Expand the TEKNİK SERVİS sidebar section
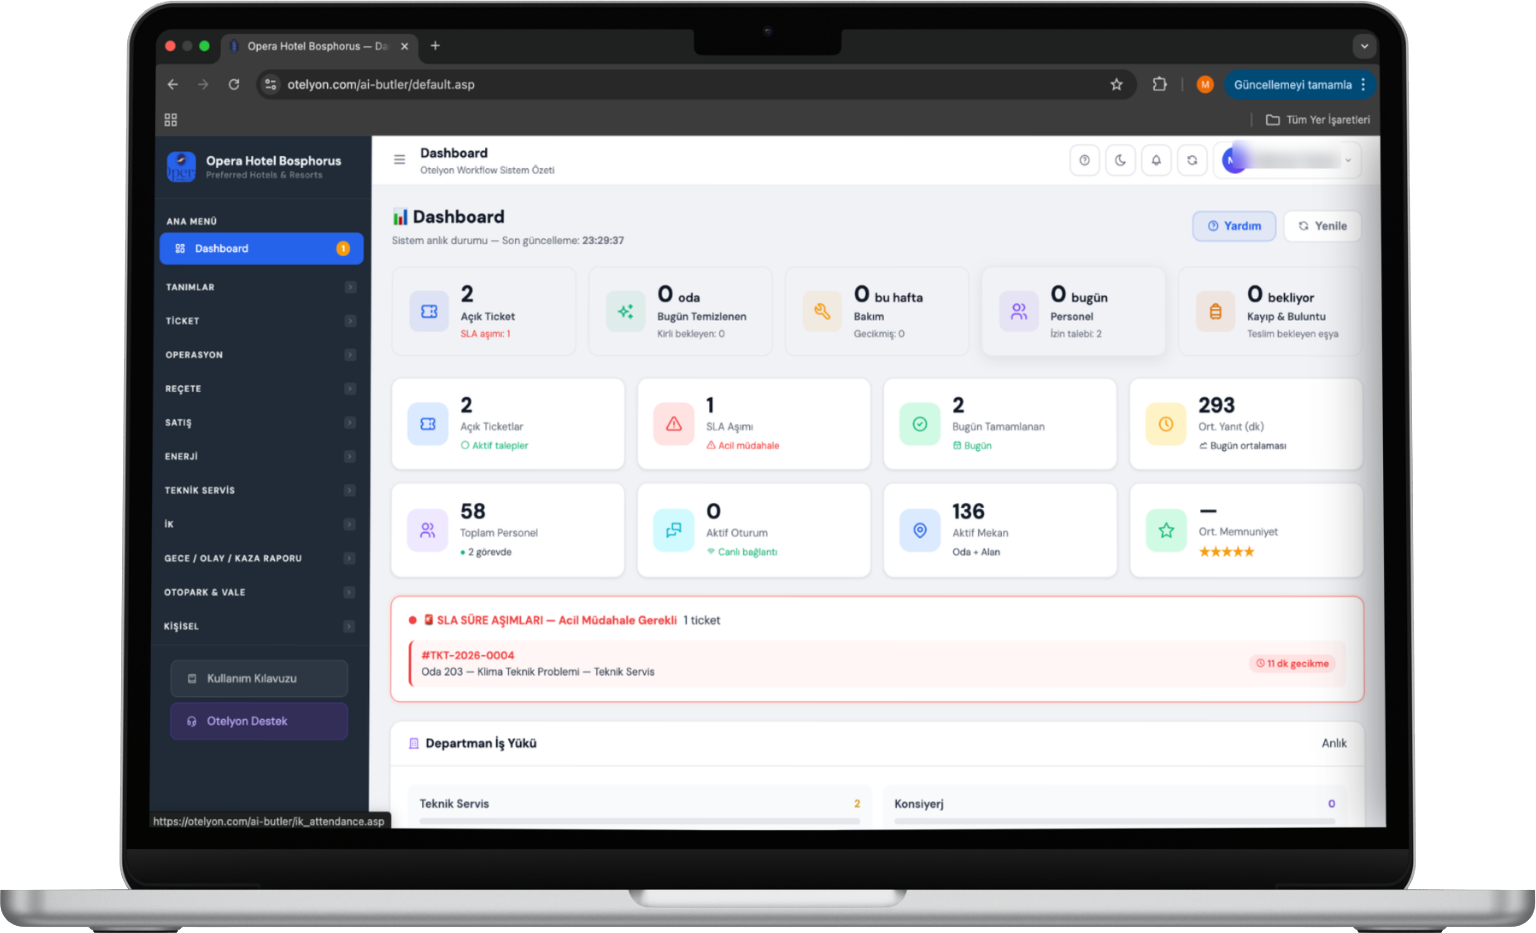The height and width of the screenshot is (933, 1536). tap(261, 490)
